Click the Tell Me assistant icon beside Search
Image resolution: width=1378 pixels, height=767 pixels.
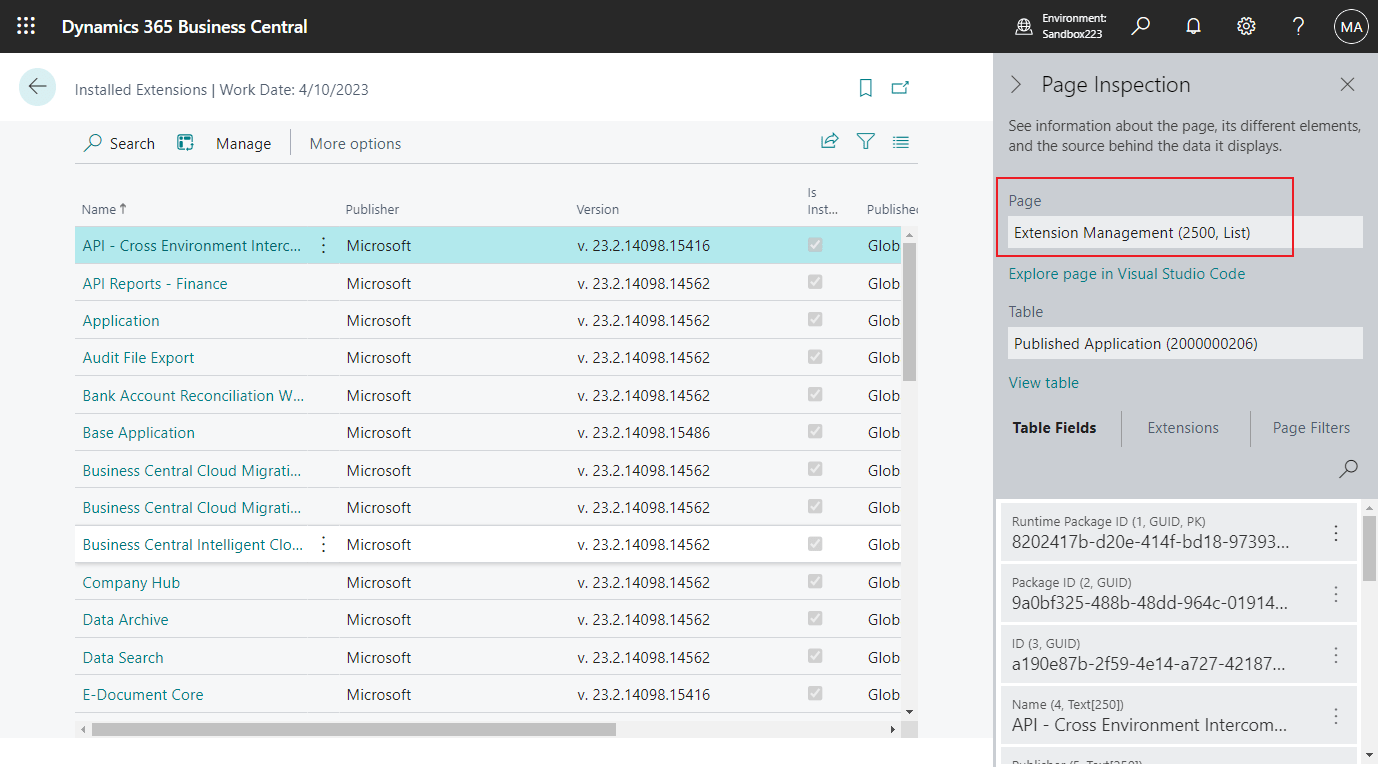[185, 142]
